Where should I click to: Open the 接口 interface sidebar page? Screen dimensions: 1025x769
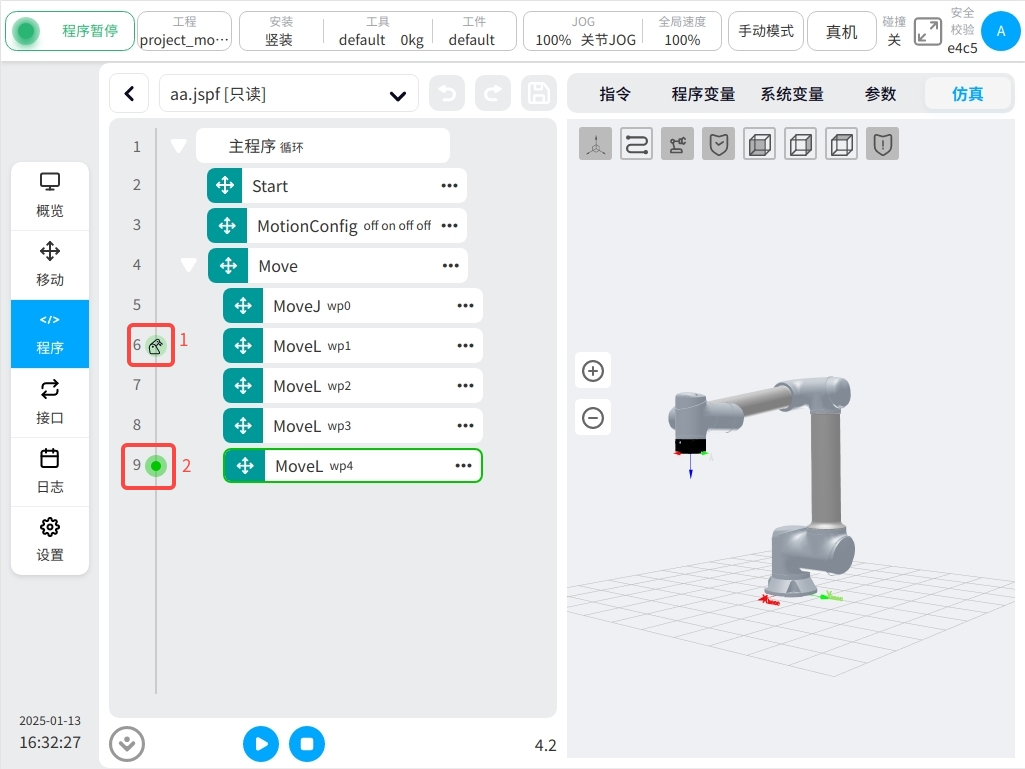click(x=50, y=403)
